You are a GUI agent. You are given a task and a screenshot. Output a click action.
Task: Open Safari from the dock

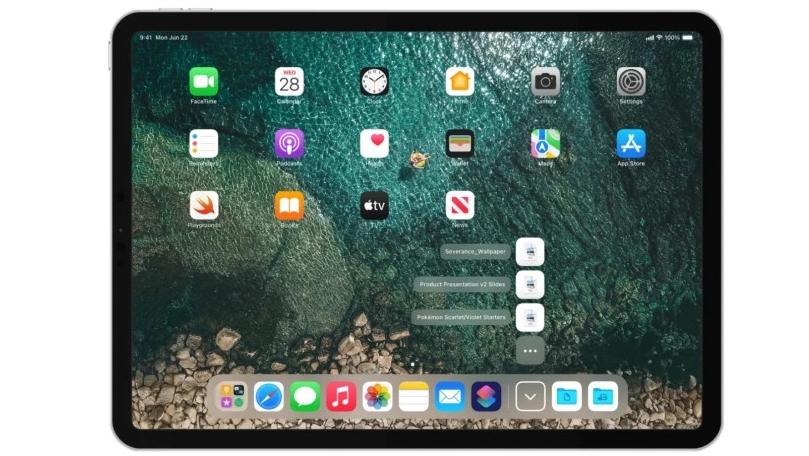(268, 396)
